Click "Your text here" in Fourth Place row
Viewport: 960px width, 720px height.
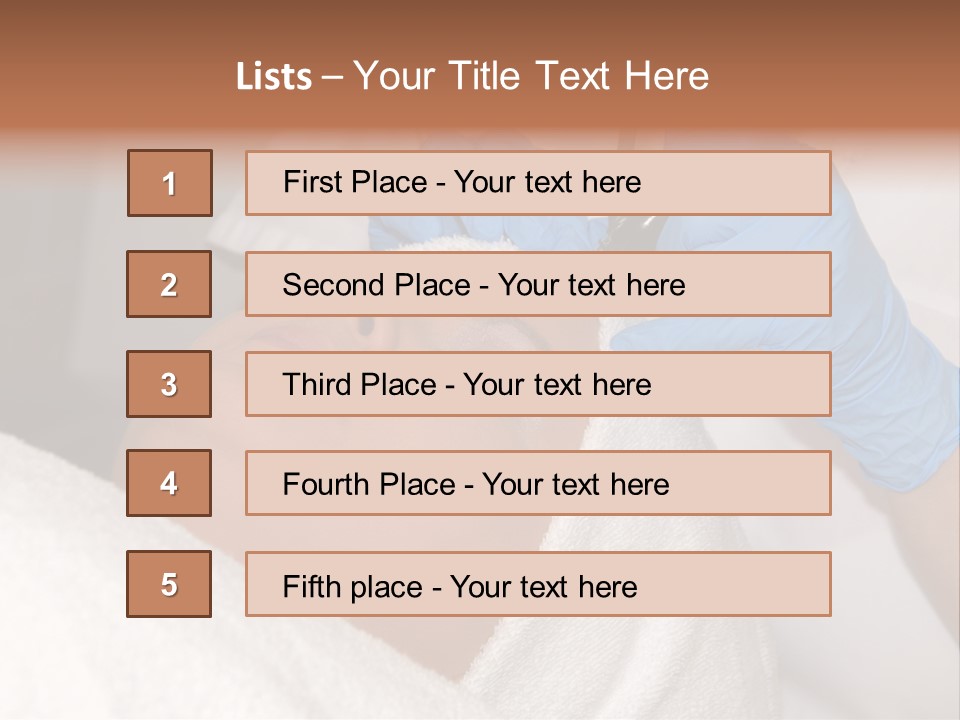[x=575, y=485]
